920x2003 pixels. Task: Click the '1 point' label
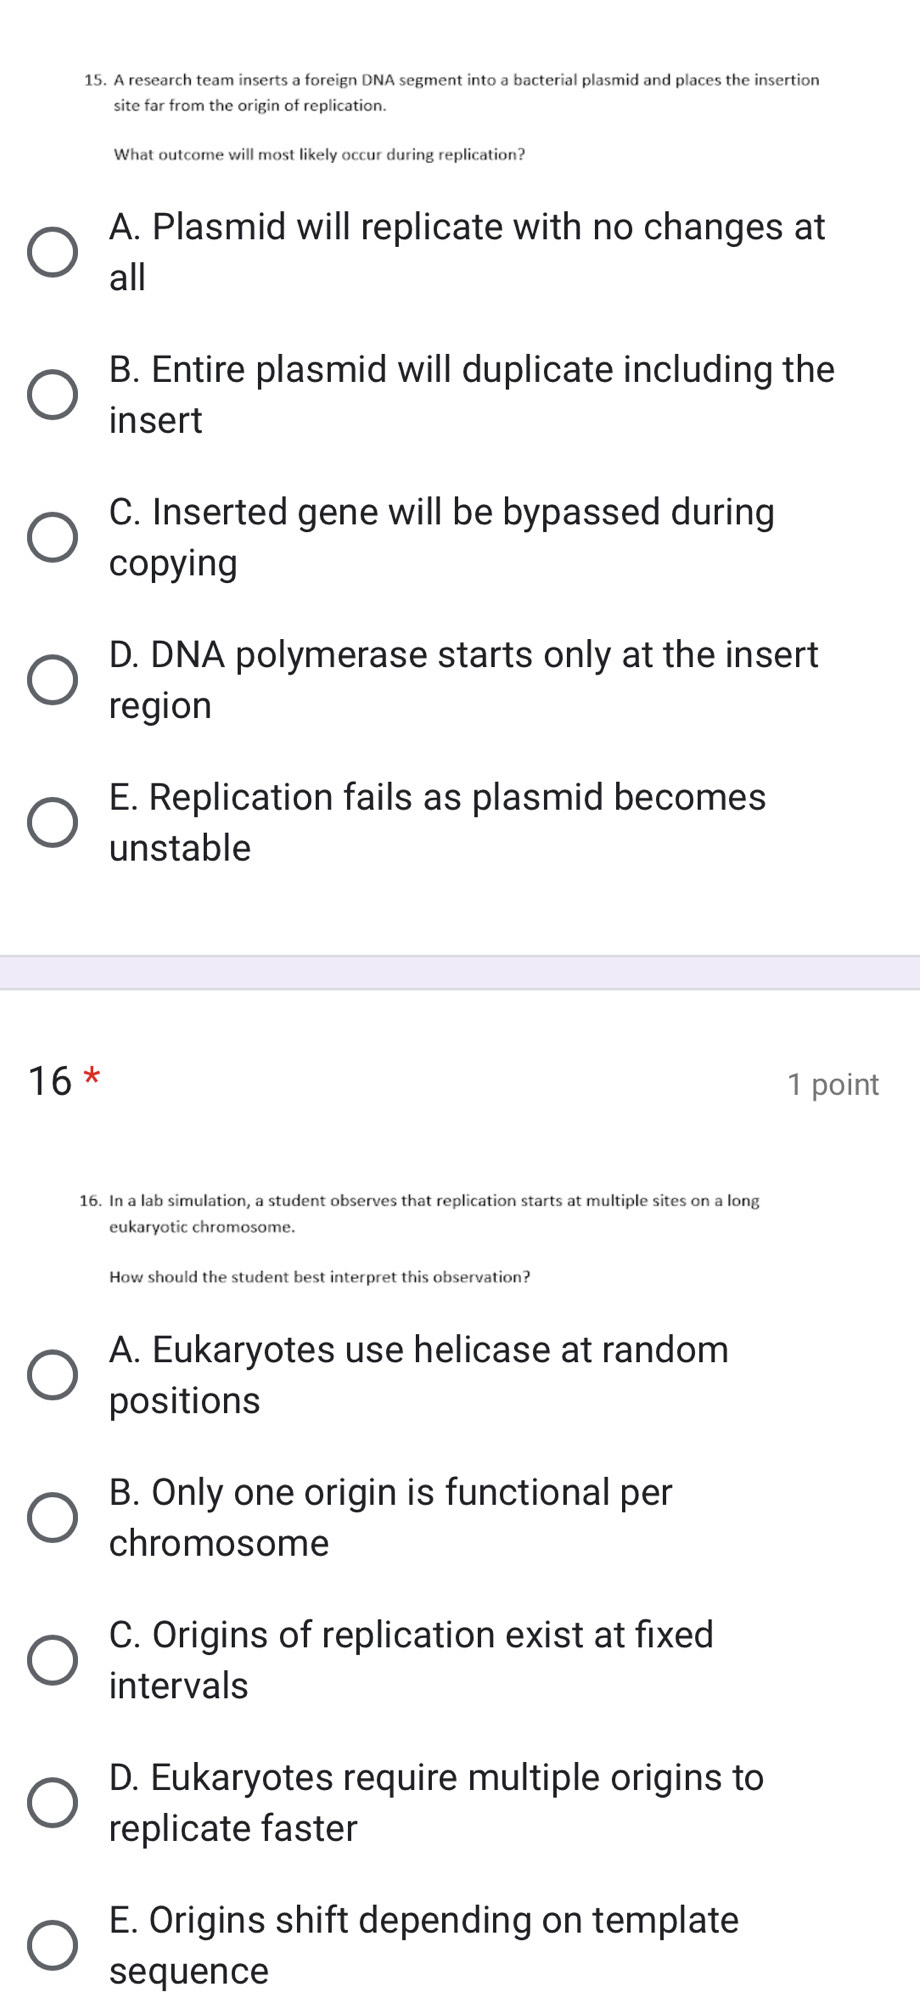pyautogui.click(x=832, y=1084)
